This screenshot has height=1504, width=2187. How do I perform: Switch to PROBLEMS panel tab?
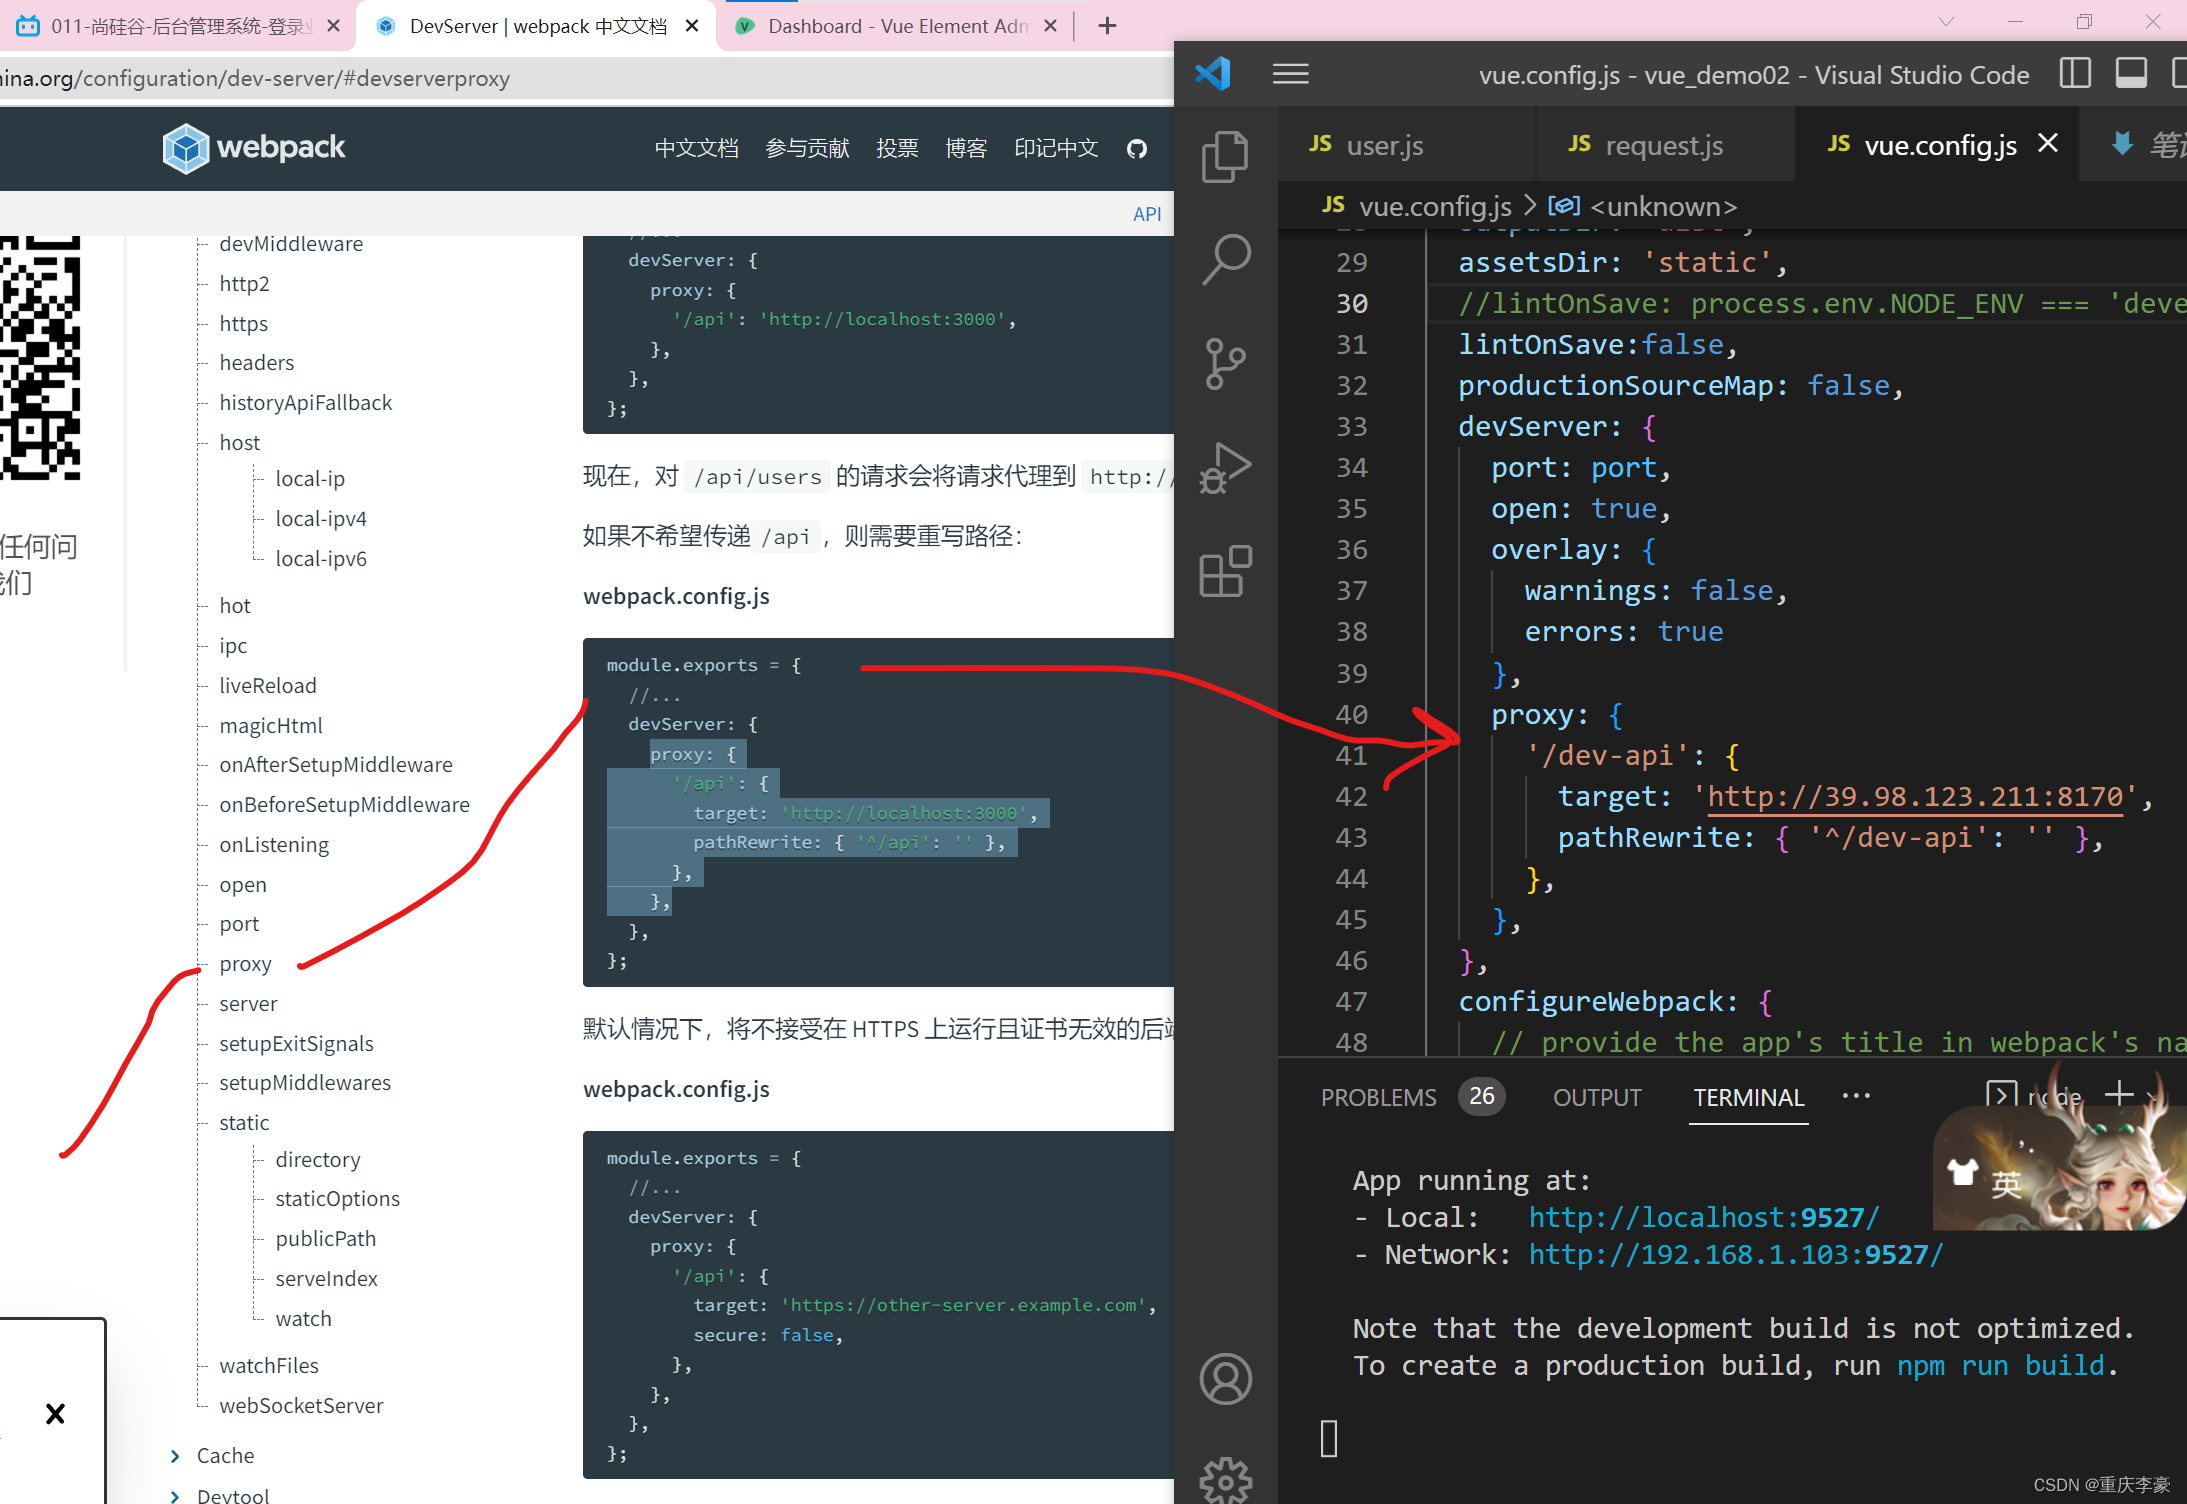[1378, 1097]
